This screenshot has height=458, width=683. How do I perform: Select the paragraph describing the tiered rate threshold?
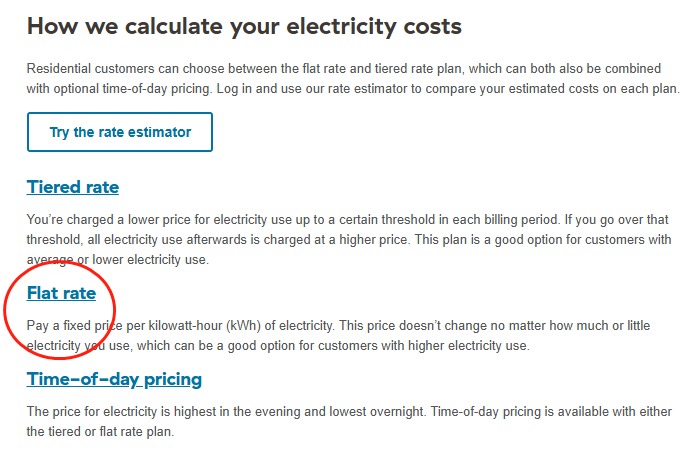click(348, 239)
